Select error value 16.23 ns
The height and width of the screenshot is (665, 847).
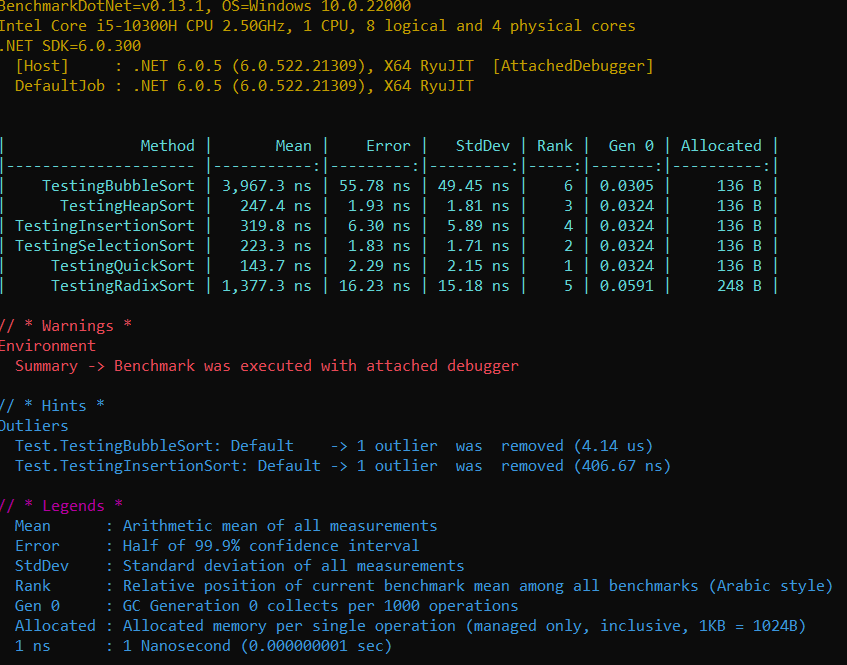click(375, 286)
